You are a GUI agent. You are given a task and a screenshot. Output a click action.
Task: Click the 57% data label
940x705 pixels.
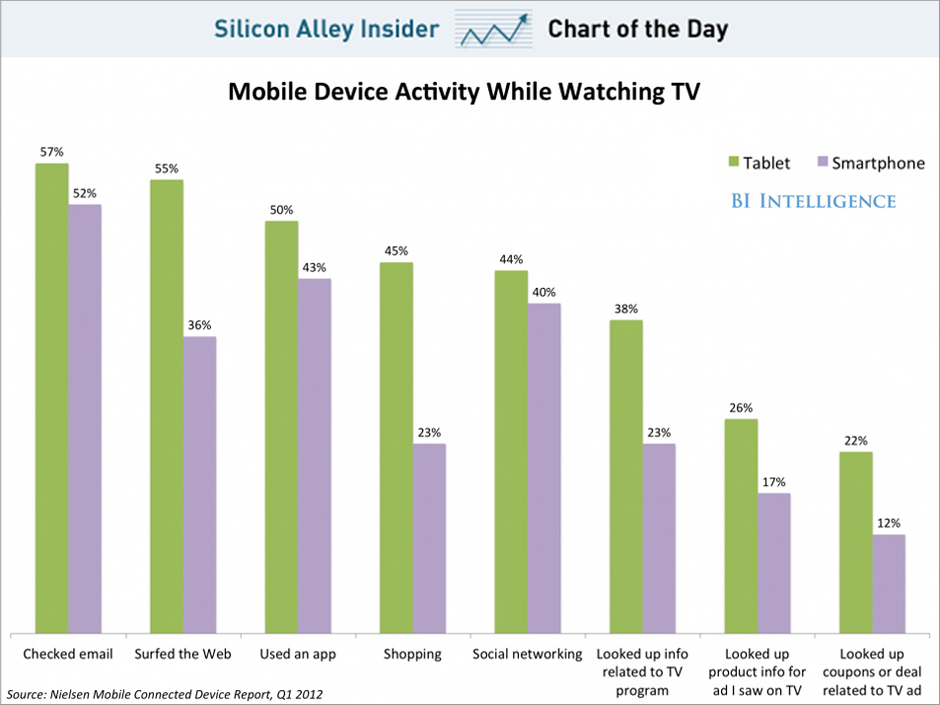click(52, 152)
